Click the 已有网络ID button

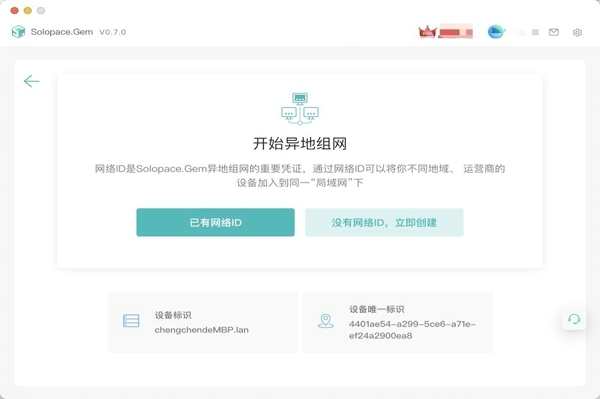[x=215, y=222]
